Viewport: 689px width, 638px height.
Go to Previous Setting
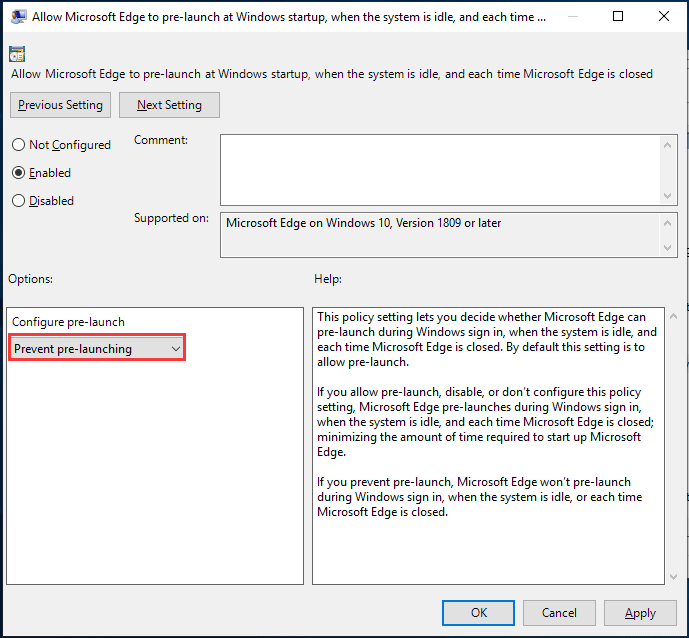pos(60,105)
